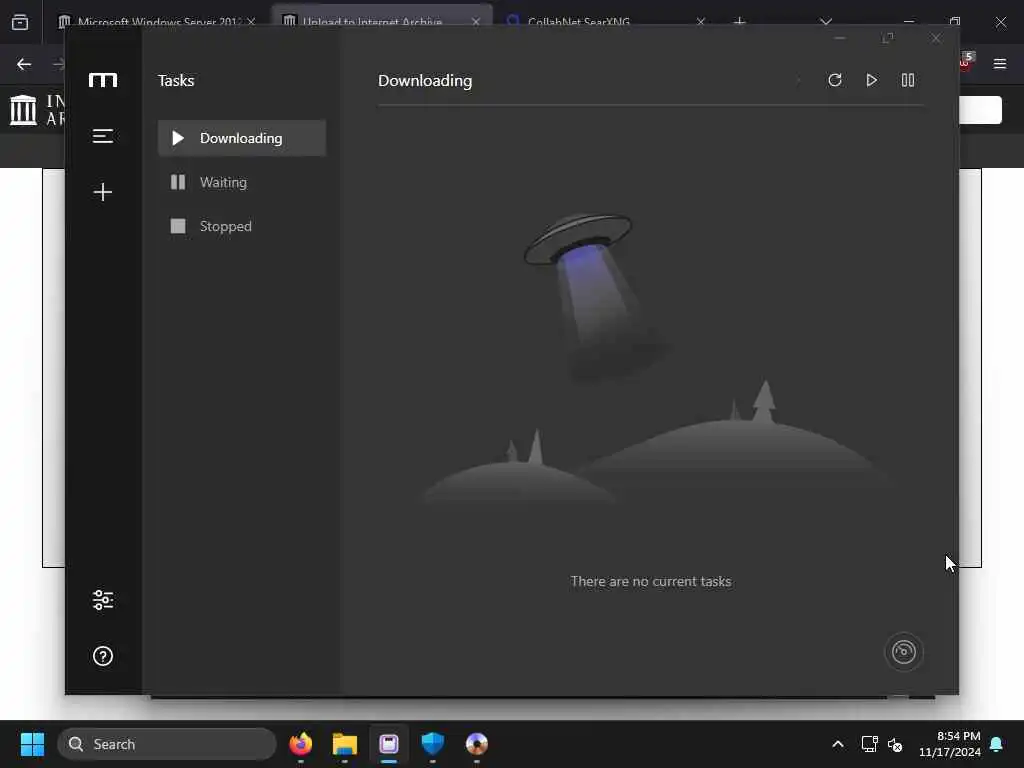Resume all tasks with play icon
1024x768 pixels.
click(x=871, y=80)
